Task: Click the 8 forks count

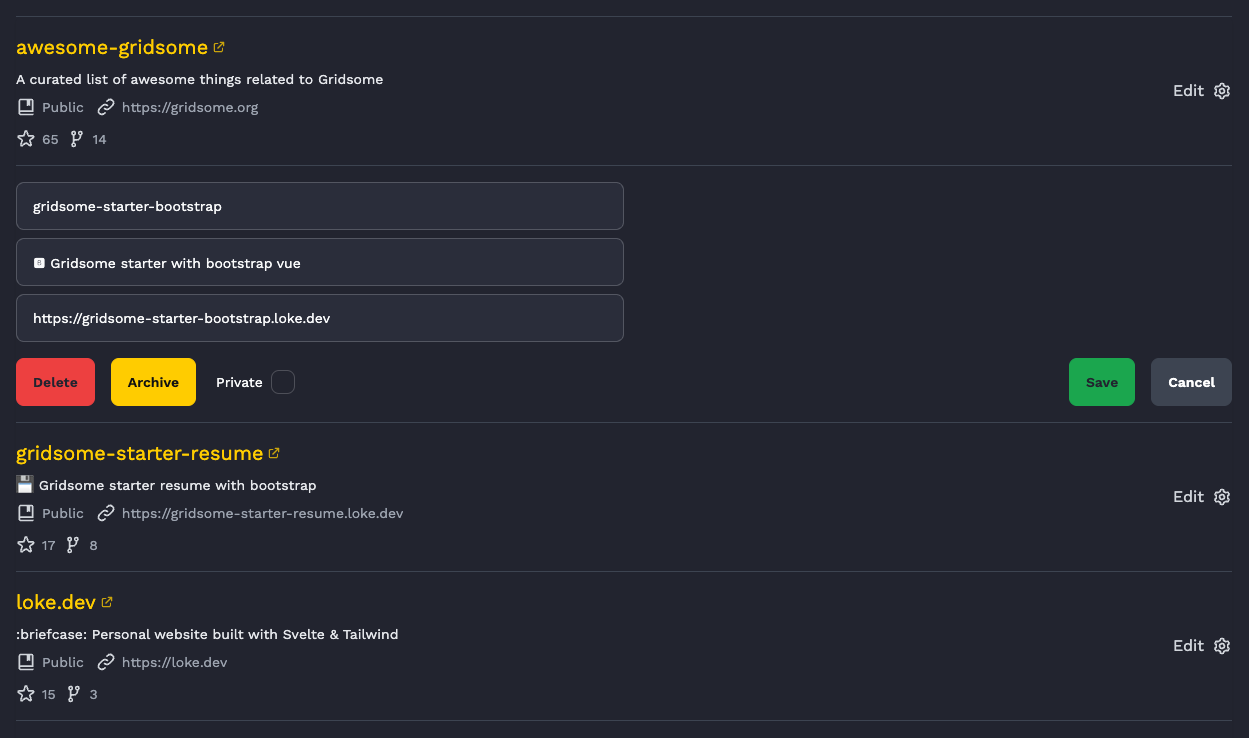Action: [x=93, y=545]
